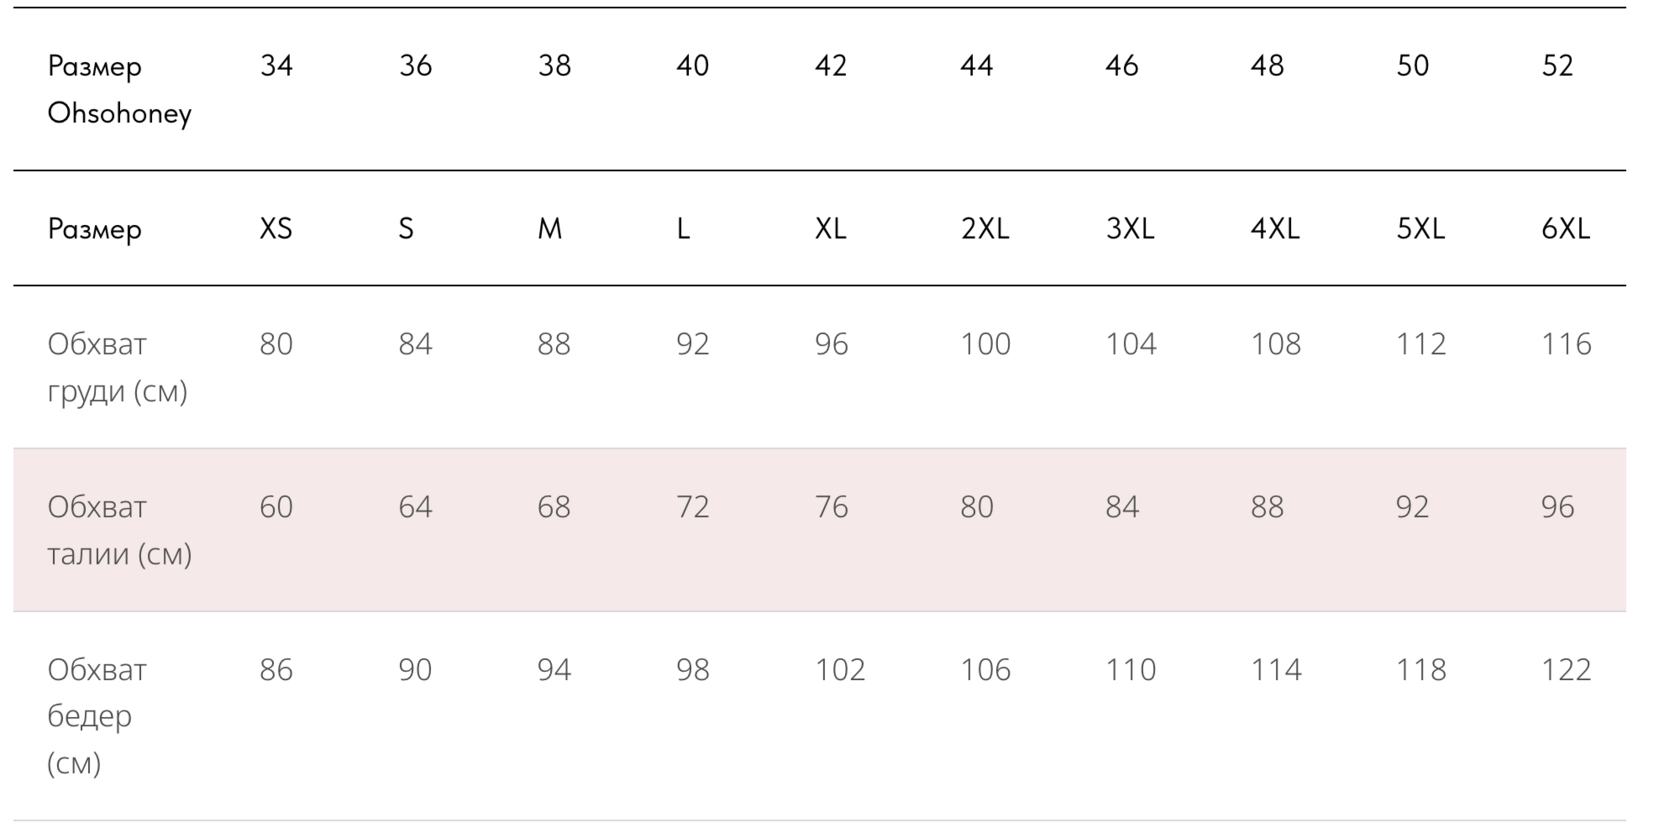Select bust value 92
This screenshot has width=1680, height=833.
[692, 344]
